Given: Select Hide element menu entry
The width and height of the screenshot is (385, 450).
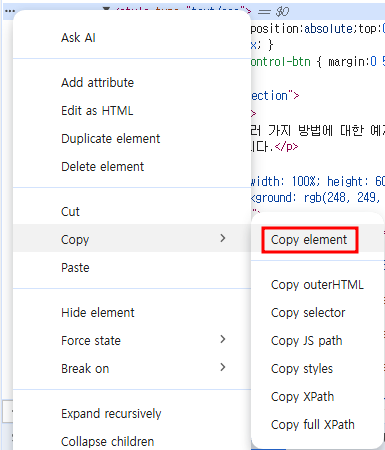Looking at the screenshot, I should pos(132,313).
